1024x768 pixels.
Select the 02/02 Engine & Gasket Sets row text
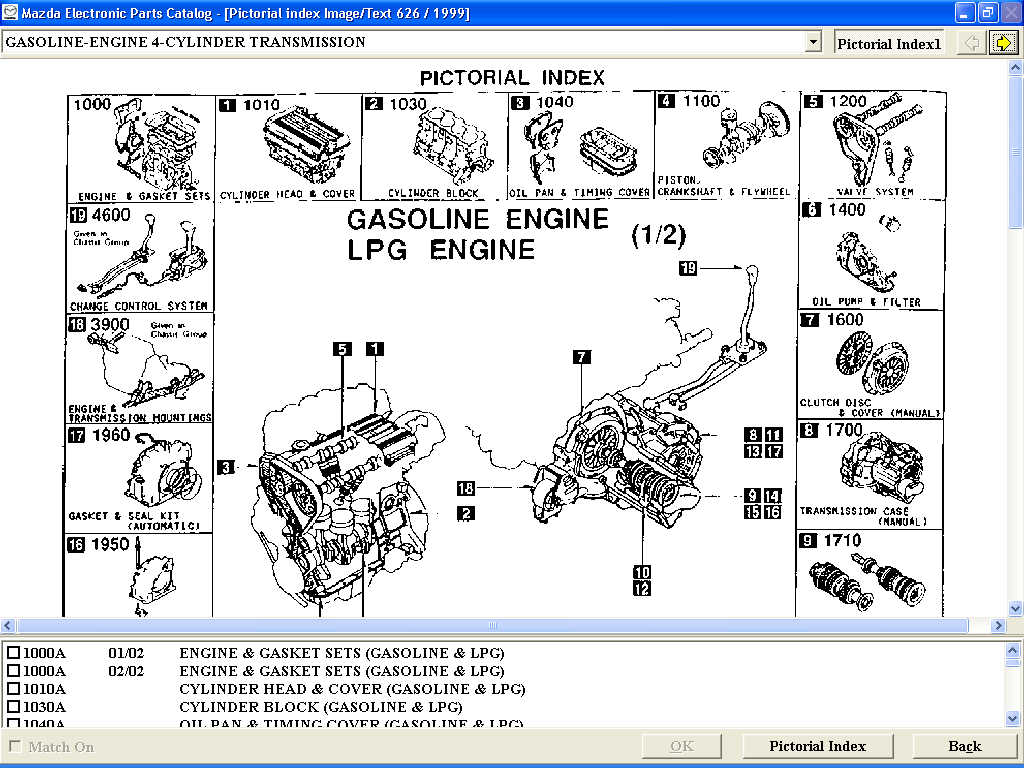pos(342,671)
